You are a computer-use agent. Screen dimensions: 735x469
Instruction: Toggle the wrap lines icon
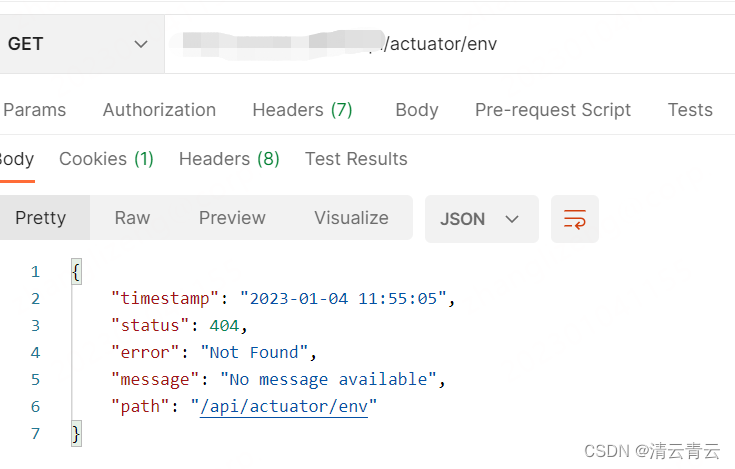575,219
